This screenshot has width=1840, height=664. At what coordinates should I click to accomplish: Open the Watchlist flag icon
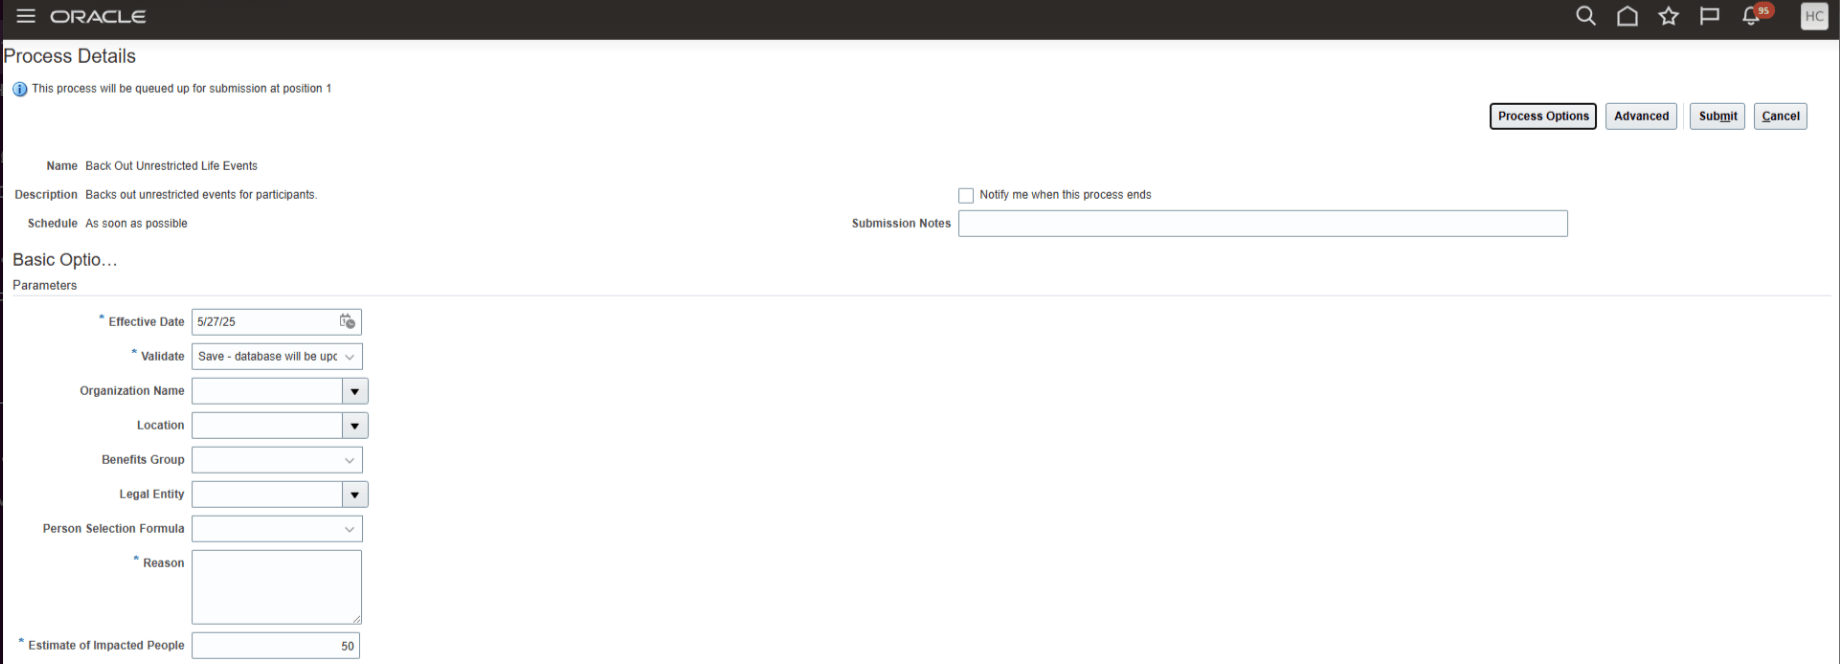tap(1709, 16)
